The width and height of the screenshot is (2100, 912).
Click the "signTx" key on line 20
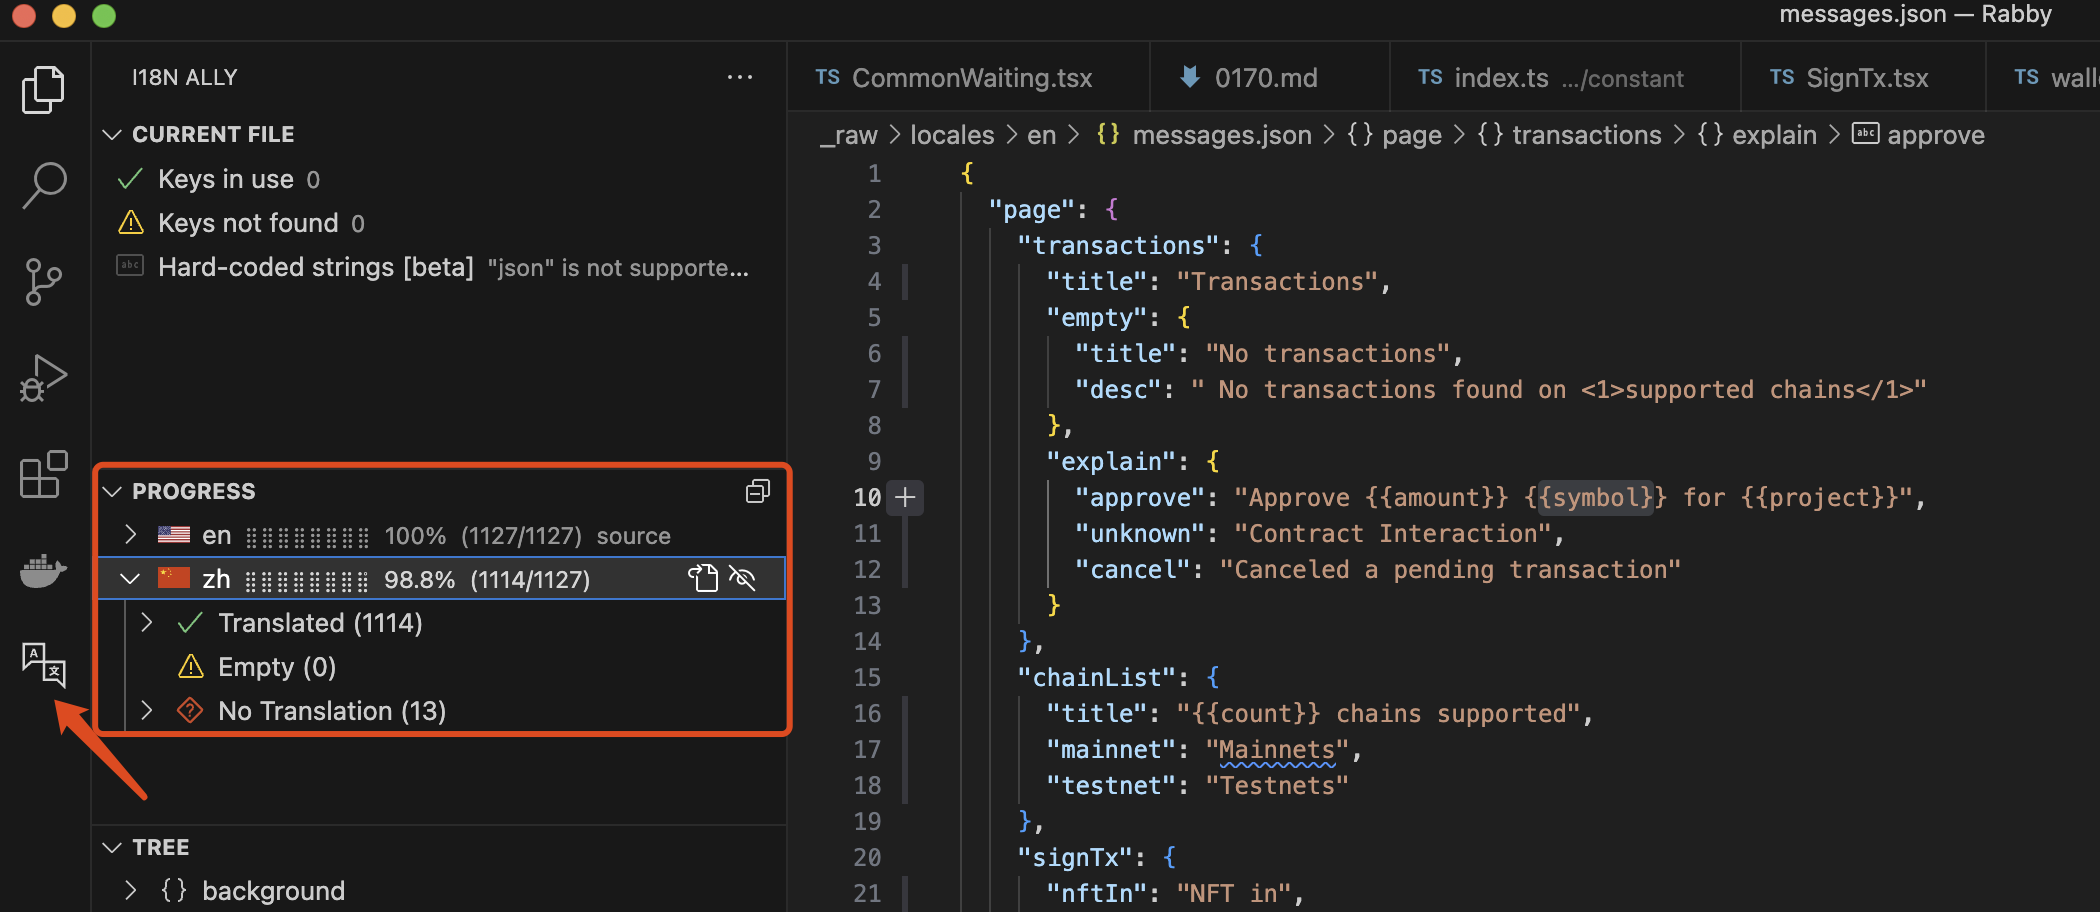coord(1075,857)
